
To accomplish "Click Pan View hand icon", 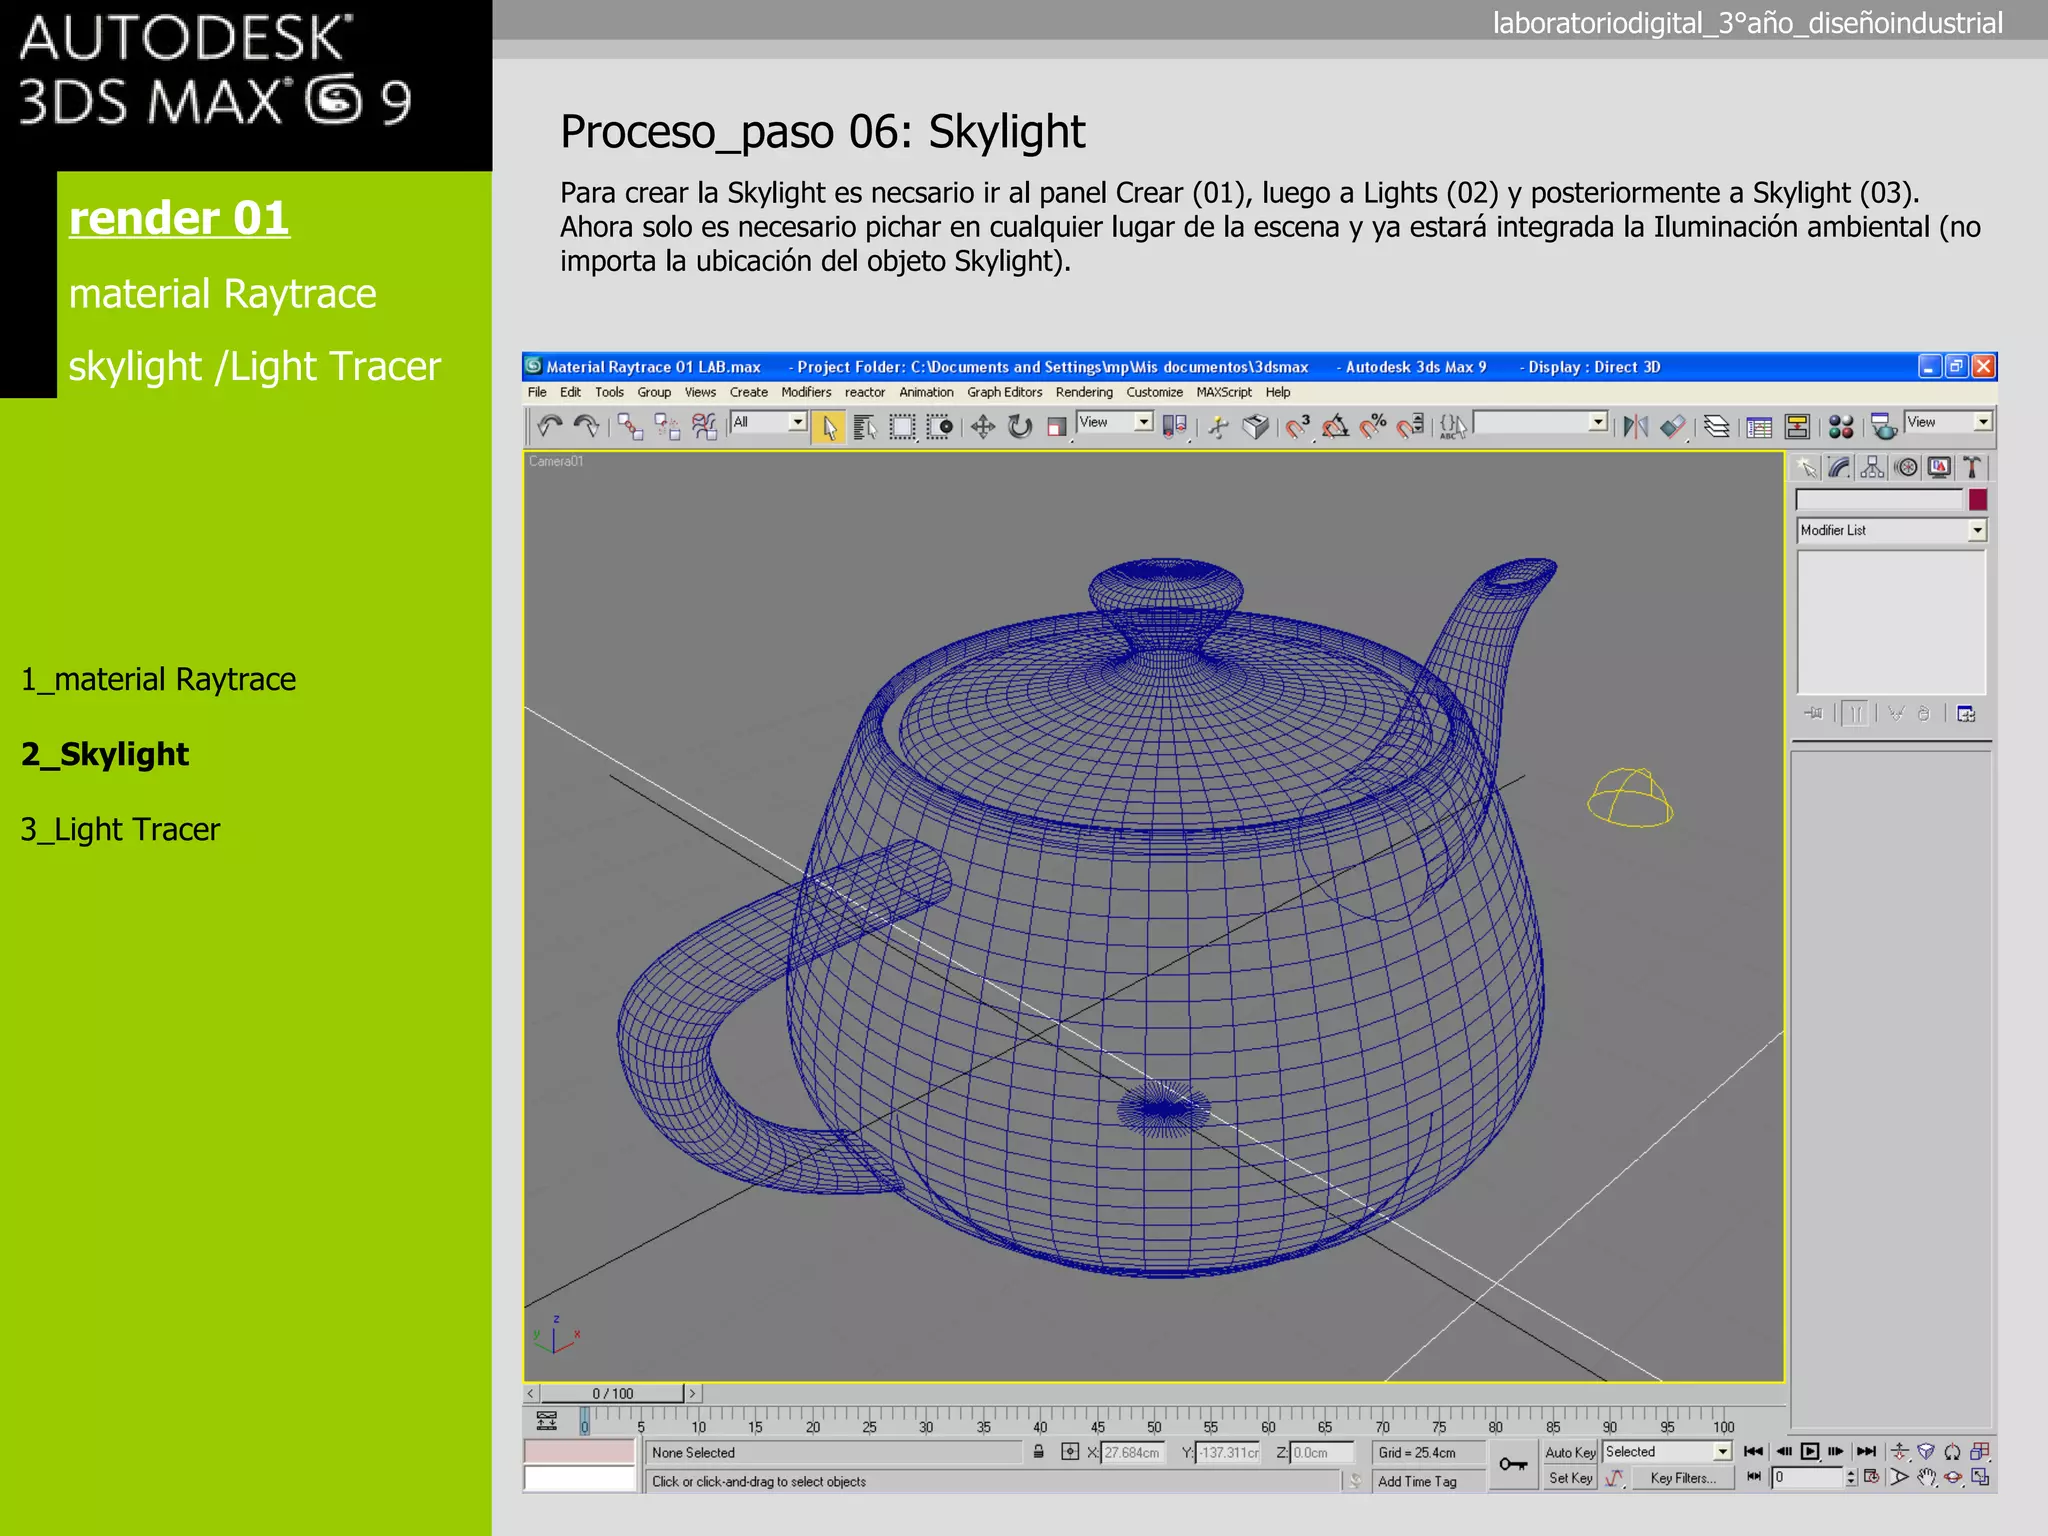I will tap(1926, 1477).
